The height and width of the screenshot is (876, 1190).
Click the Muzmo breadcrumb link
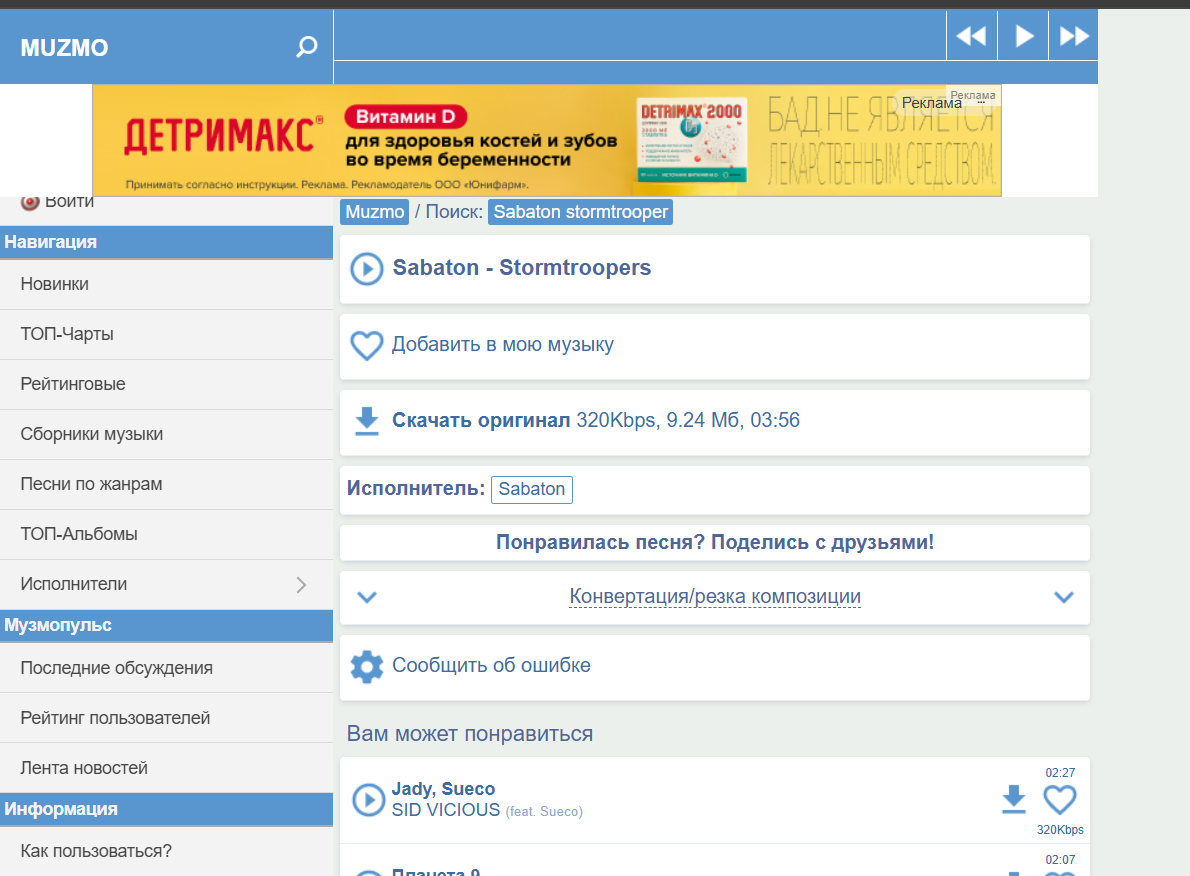tap(375, 212)
